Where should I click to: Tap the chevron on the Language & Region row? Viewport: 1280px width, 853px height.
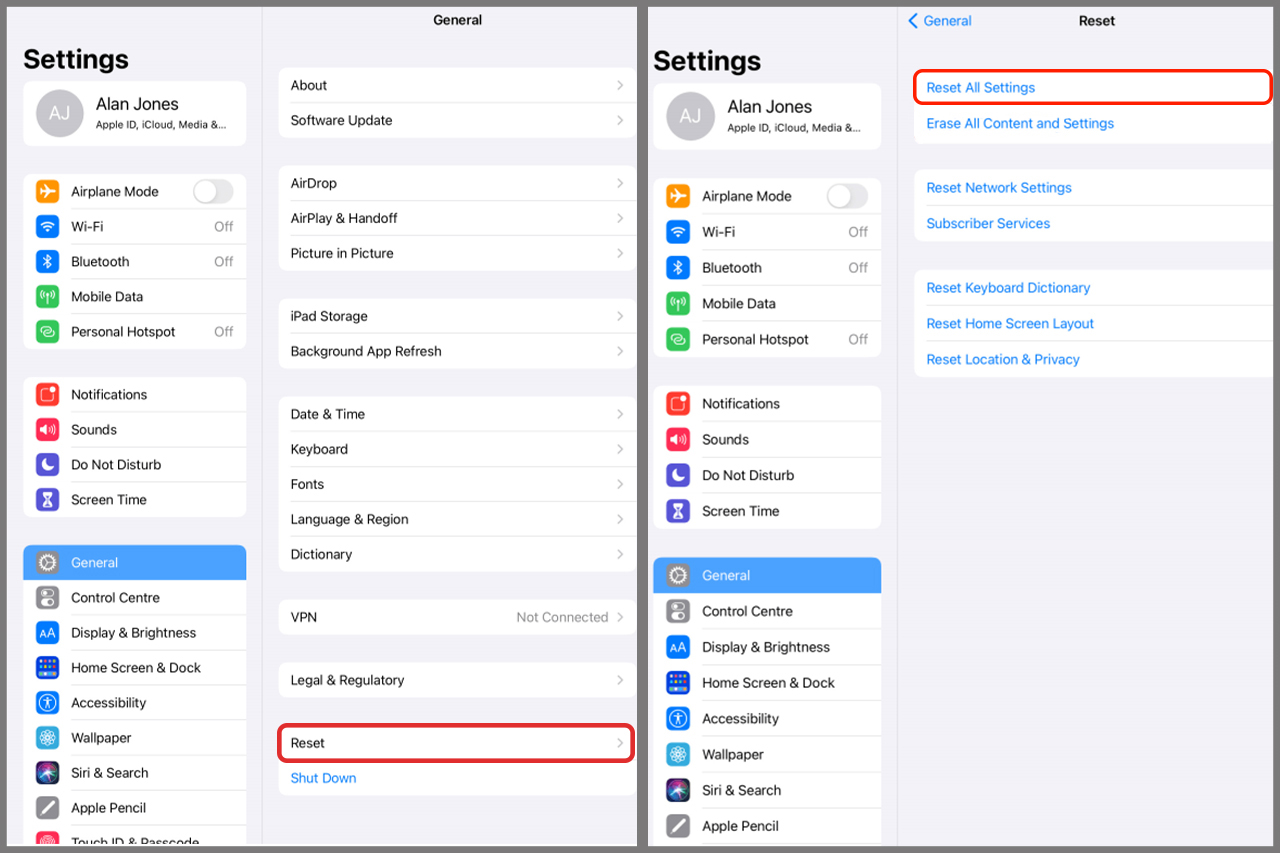coord(620,519)
